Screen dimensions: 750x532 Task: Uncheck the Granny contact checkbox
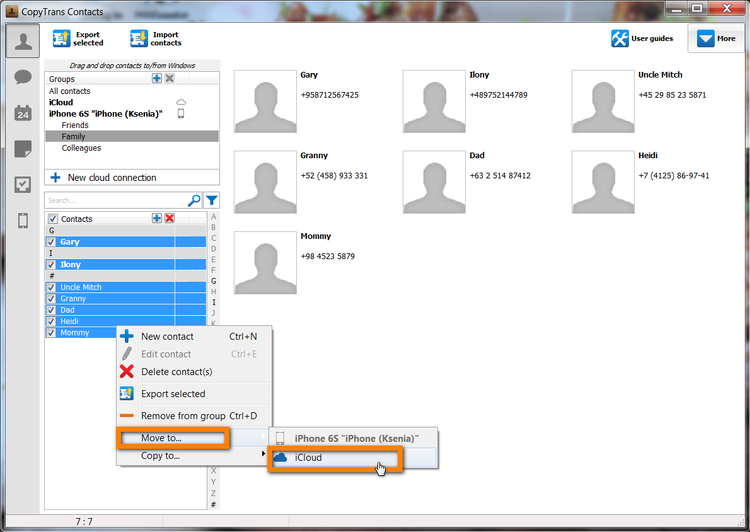pyautogui.click(x=51, y=299)
